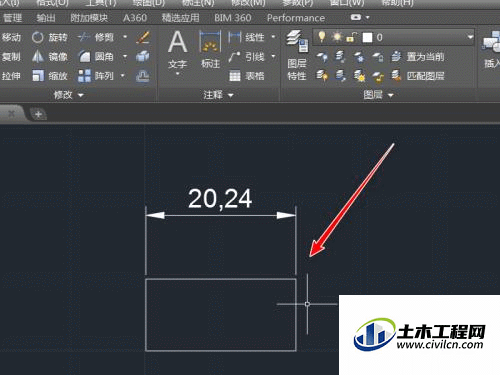This screenshot has height=375, width=500.
Task: Click the Copy (复制) button
Action: click(11, 57)
